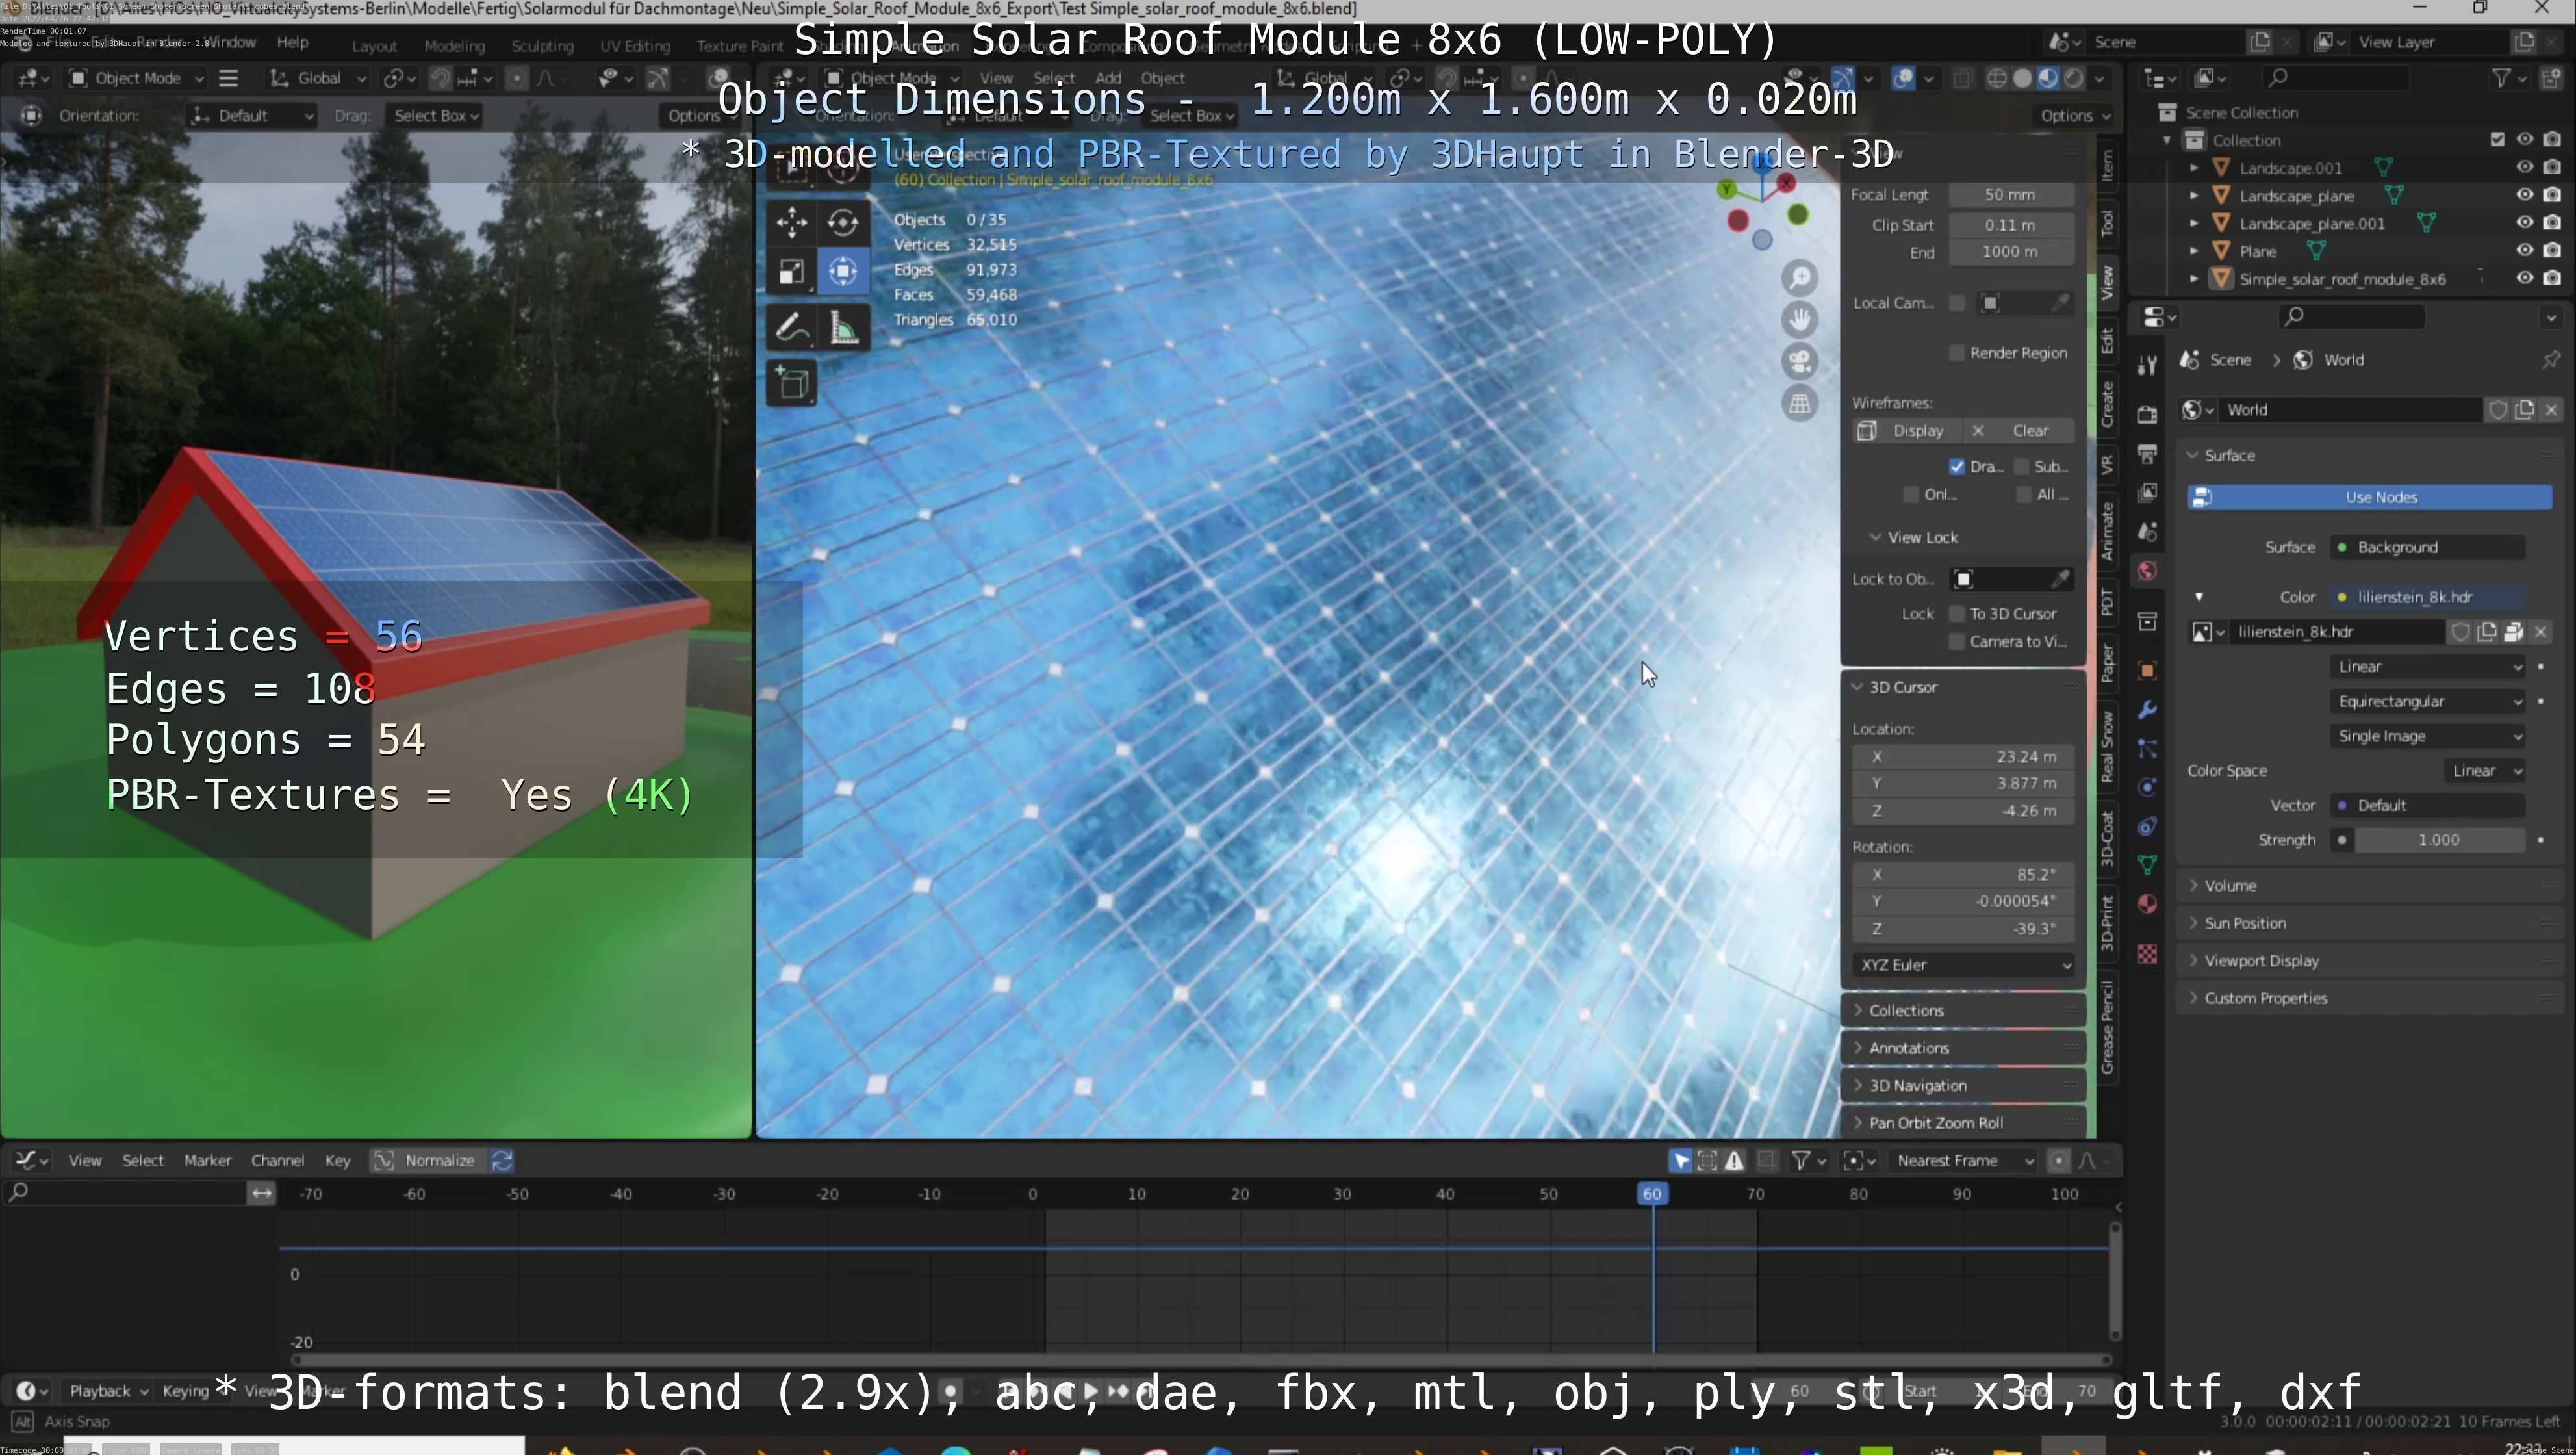Click the Add Cube tool icon
Screen dimensions: 2576x1455
pyautogui.click(x=792, y=384)
